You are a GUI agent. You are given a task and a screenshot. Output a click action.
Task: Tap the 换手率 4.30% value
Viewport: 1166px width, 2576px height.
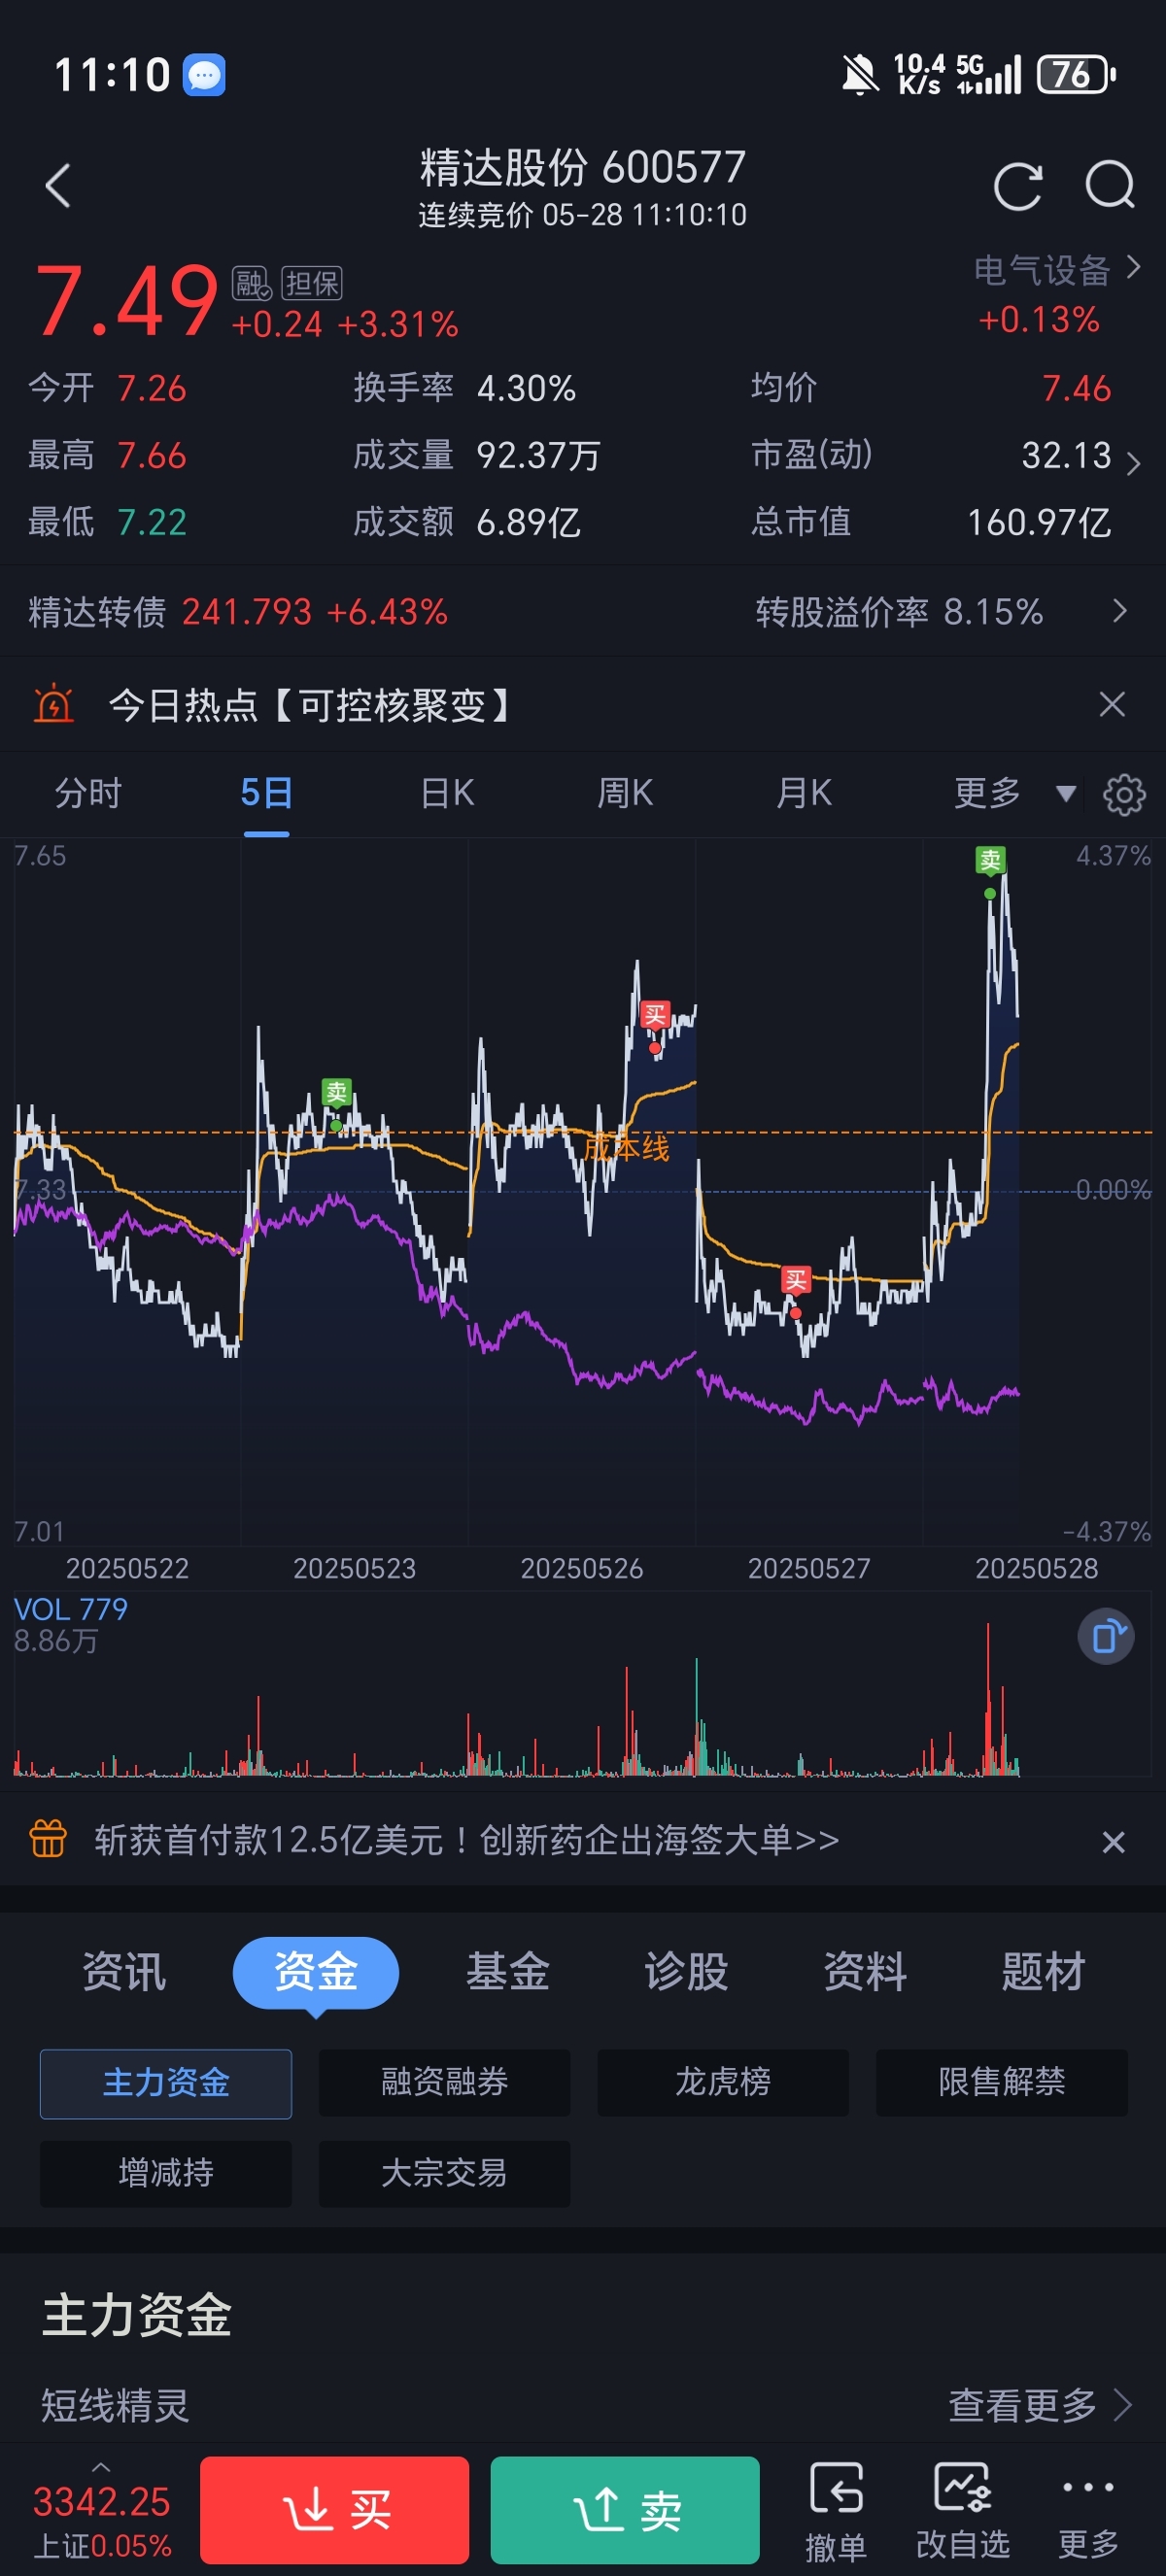526,388
